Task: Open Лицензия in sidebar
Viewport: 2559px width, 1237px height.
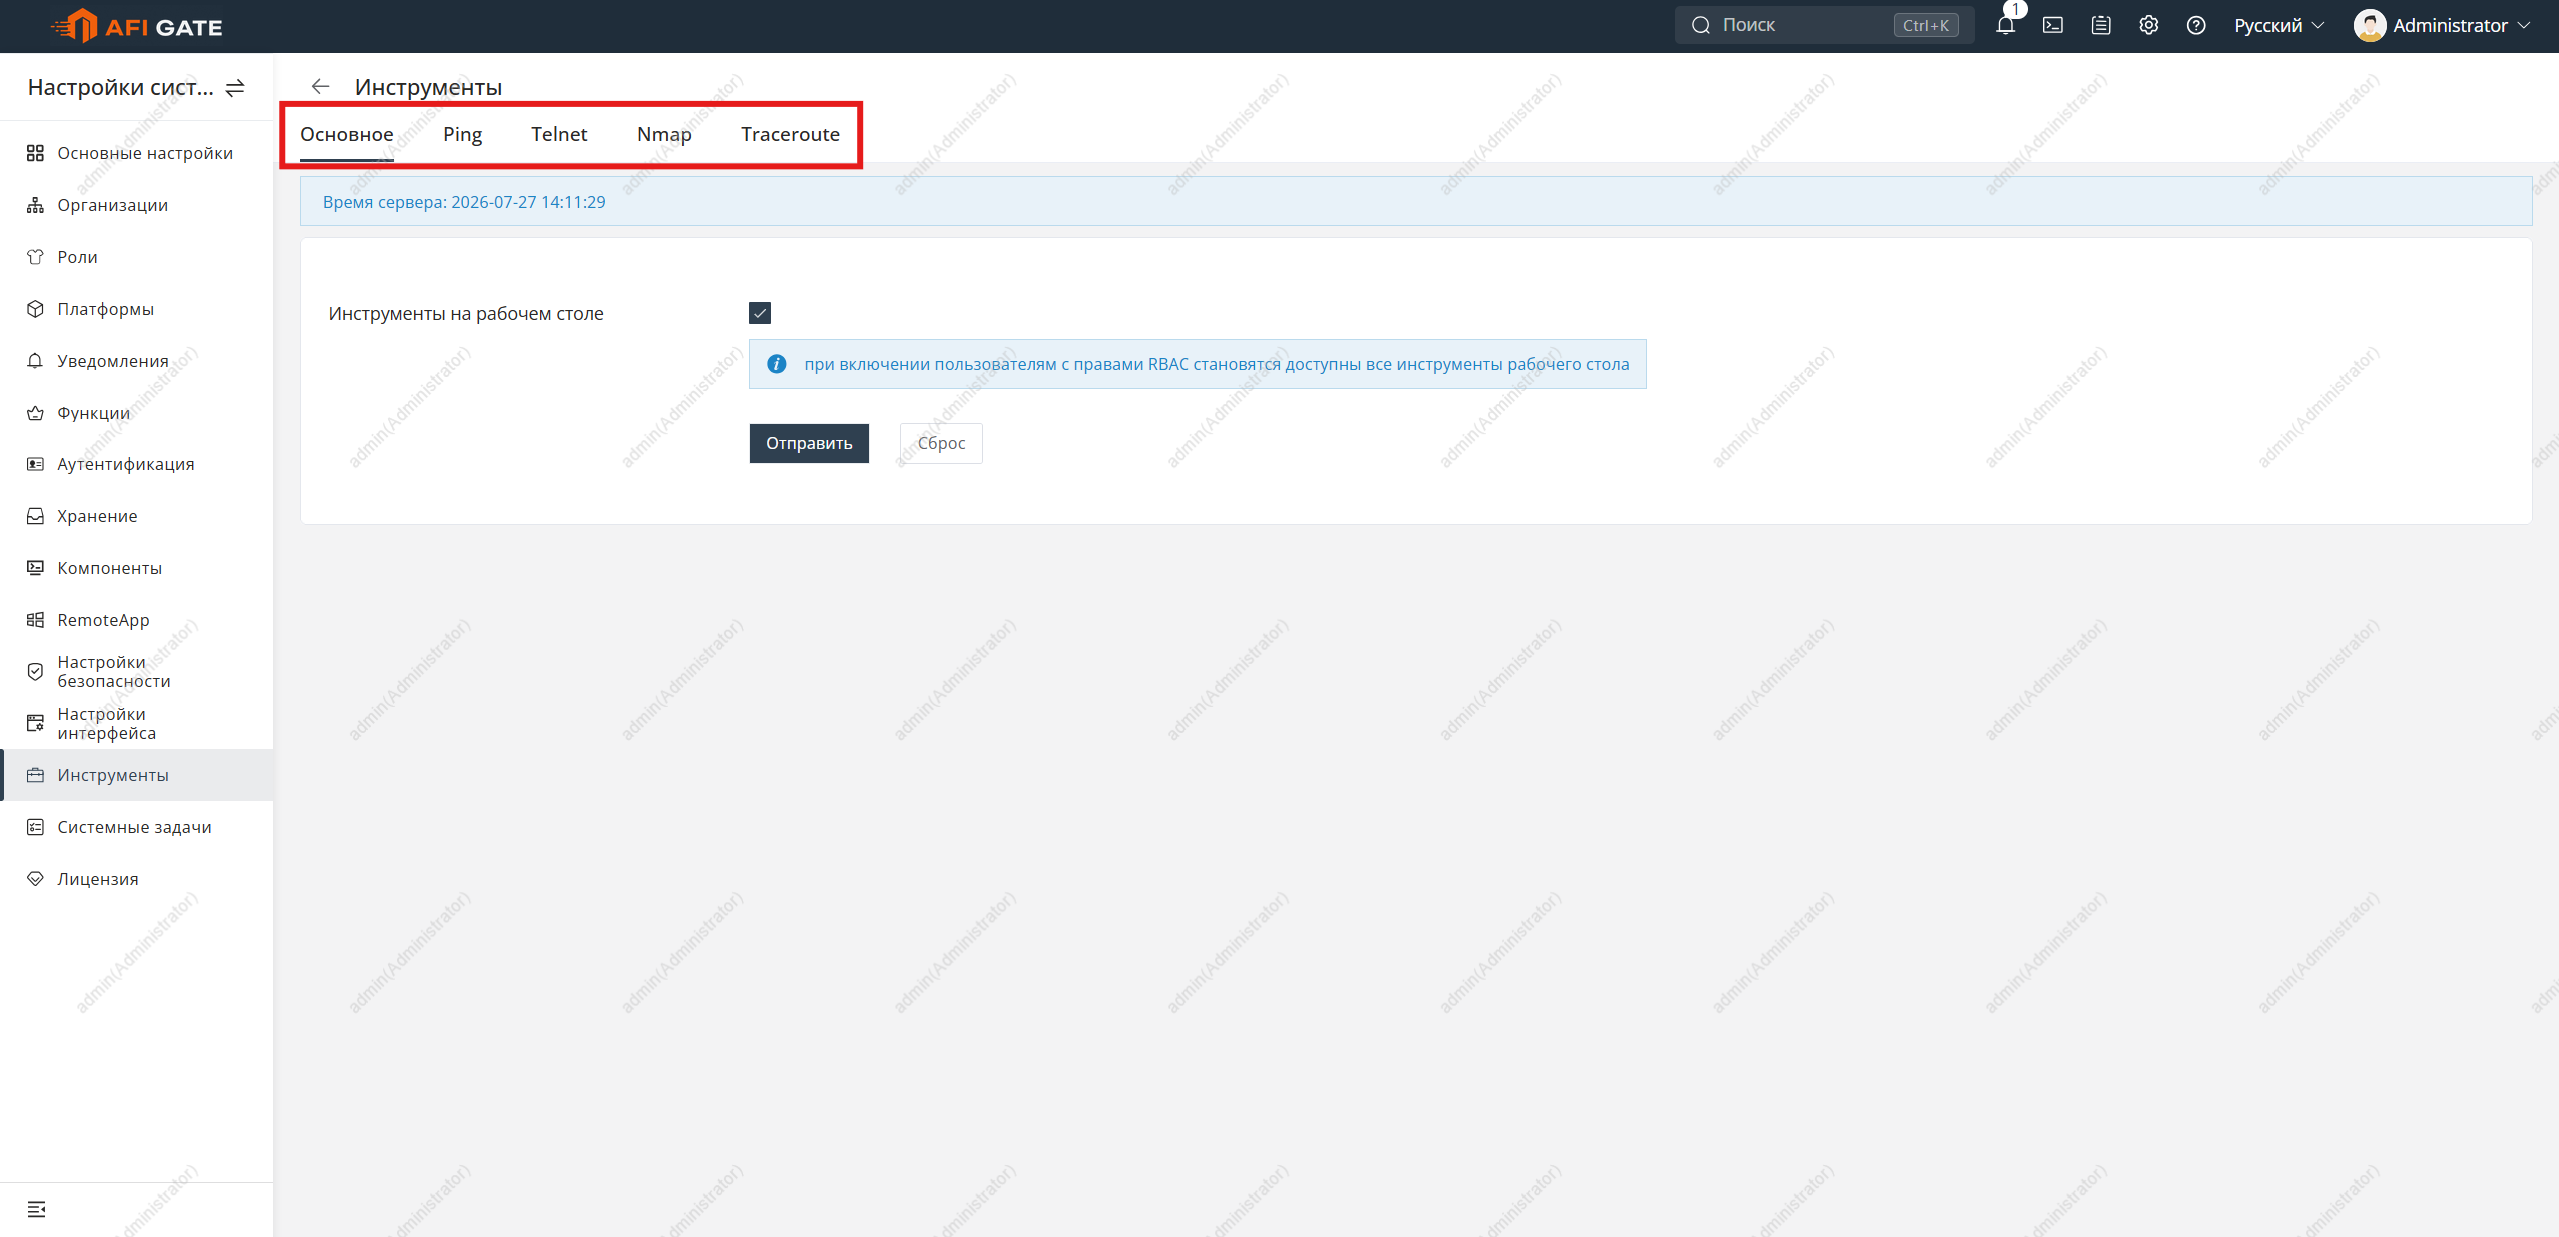Action: (x=137, y=879)
